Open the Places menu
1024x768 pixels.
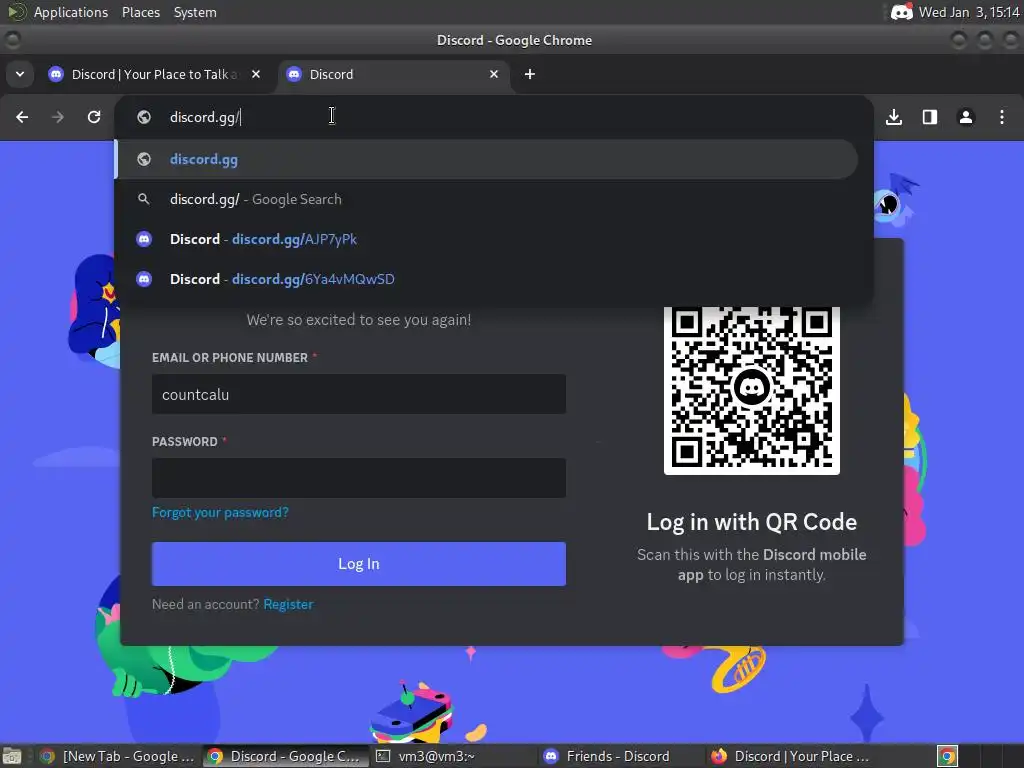coord(141,12)
